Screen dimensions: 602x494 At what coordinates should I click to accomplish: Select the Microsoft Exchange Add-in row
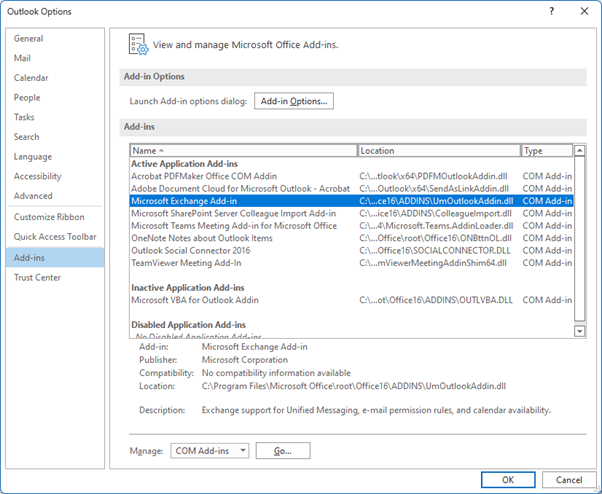(x=351, y=201)
